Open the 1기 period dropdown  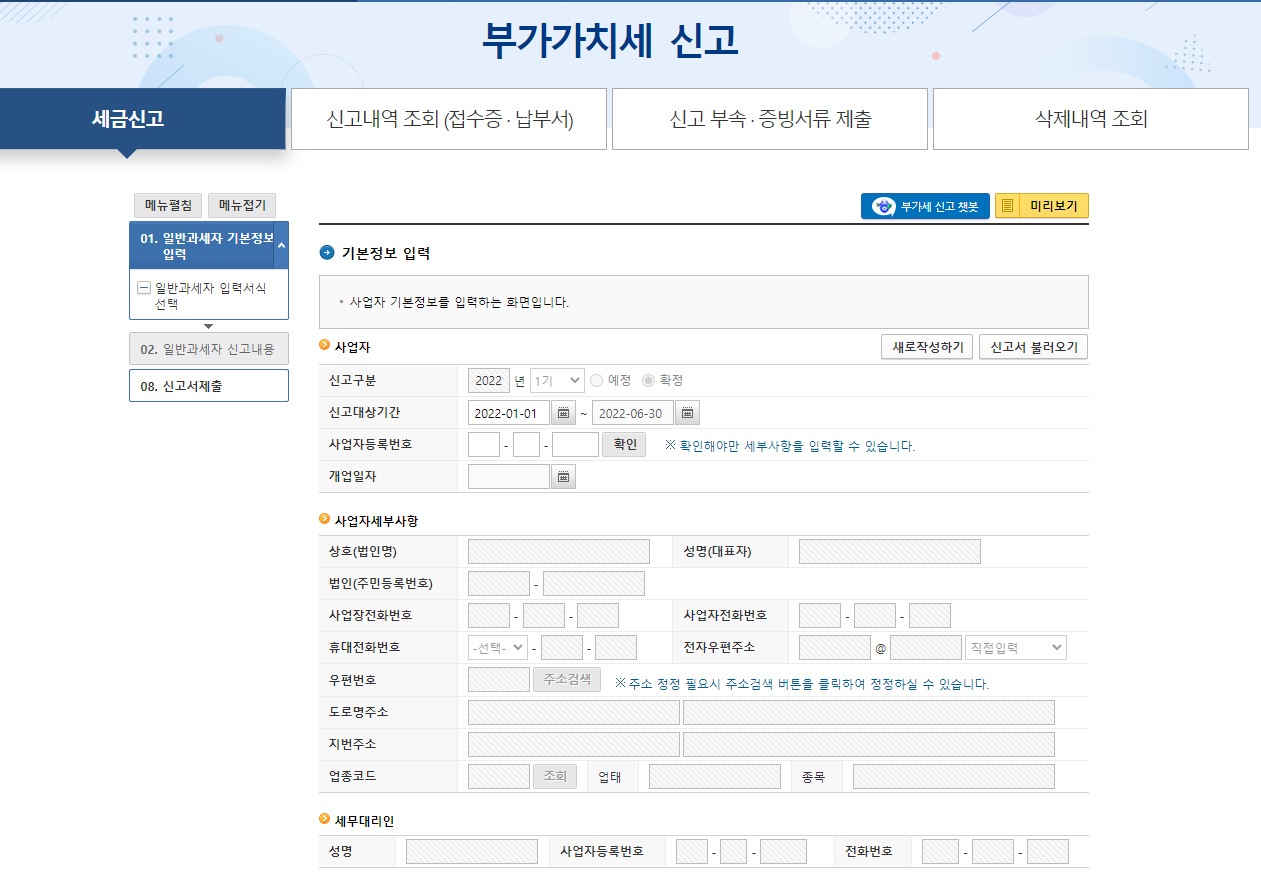[557, 381]
